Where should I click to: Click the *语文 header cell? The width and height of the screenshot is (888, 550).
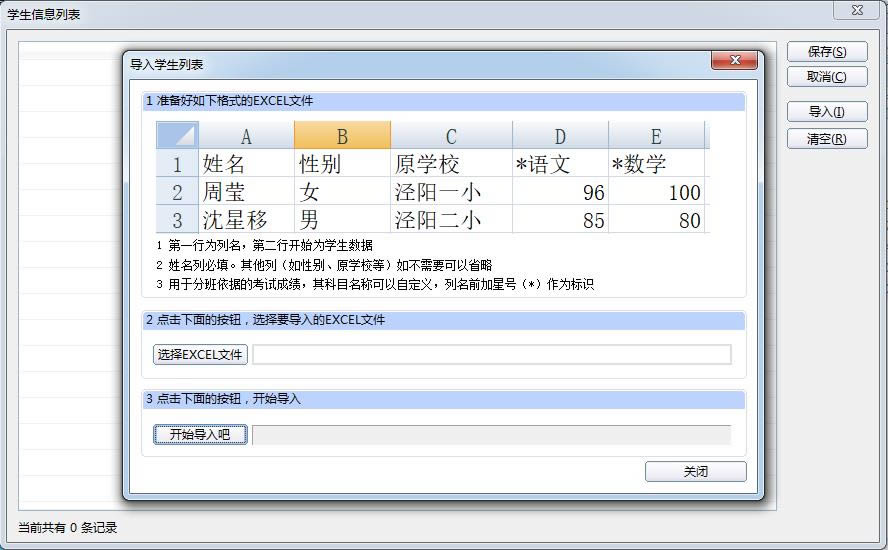point(560,164)
